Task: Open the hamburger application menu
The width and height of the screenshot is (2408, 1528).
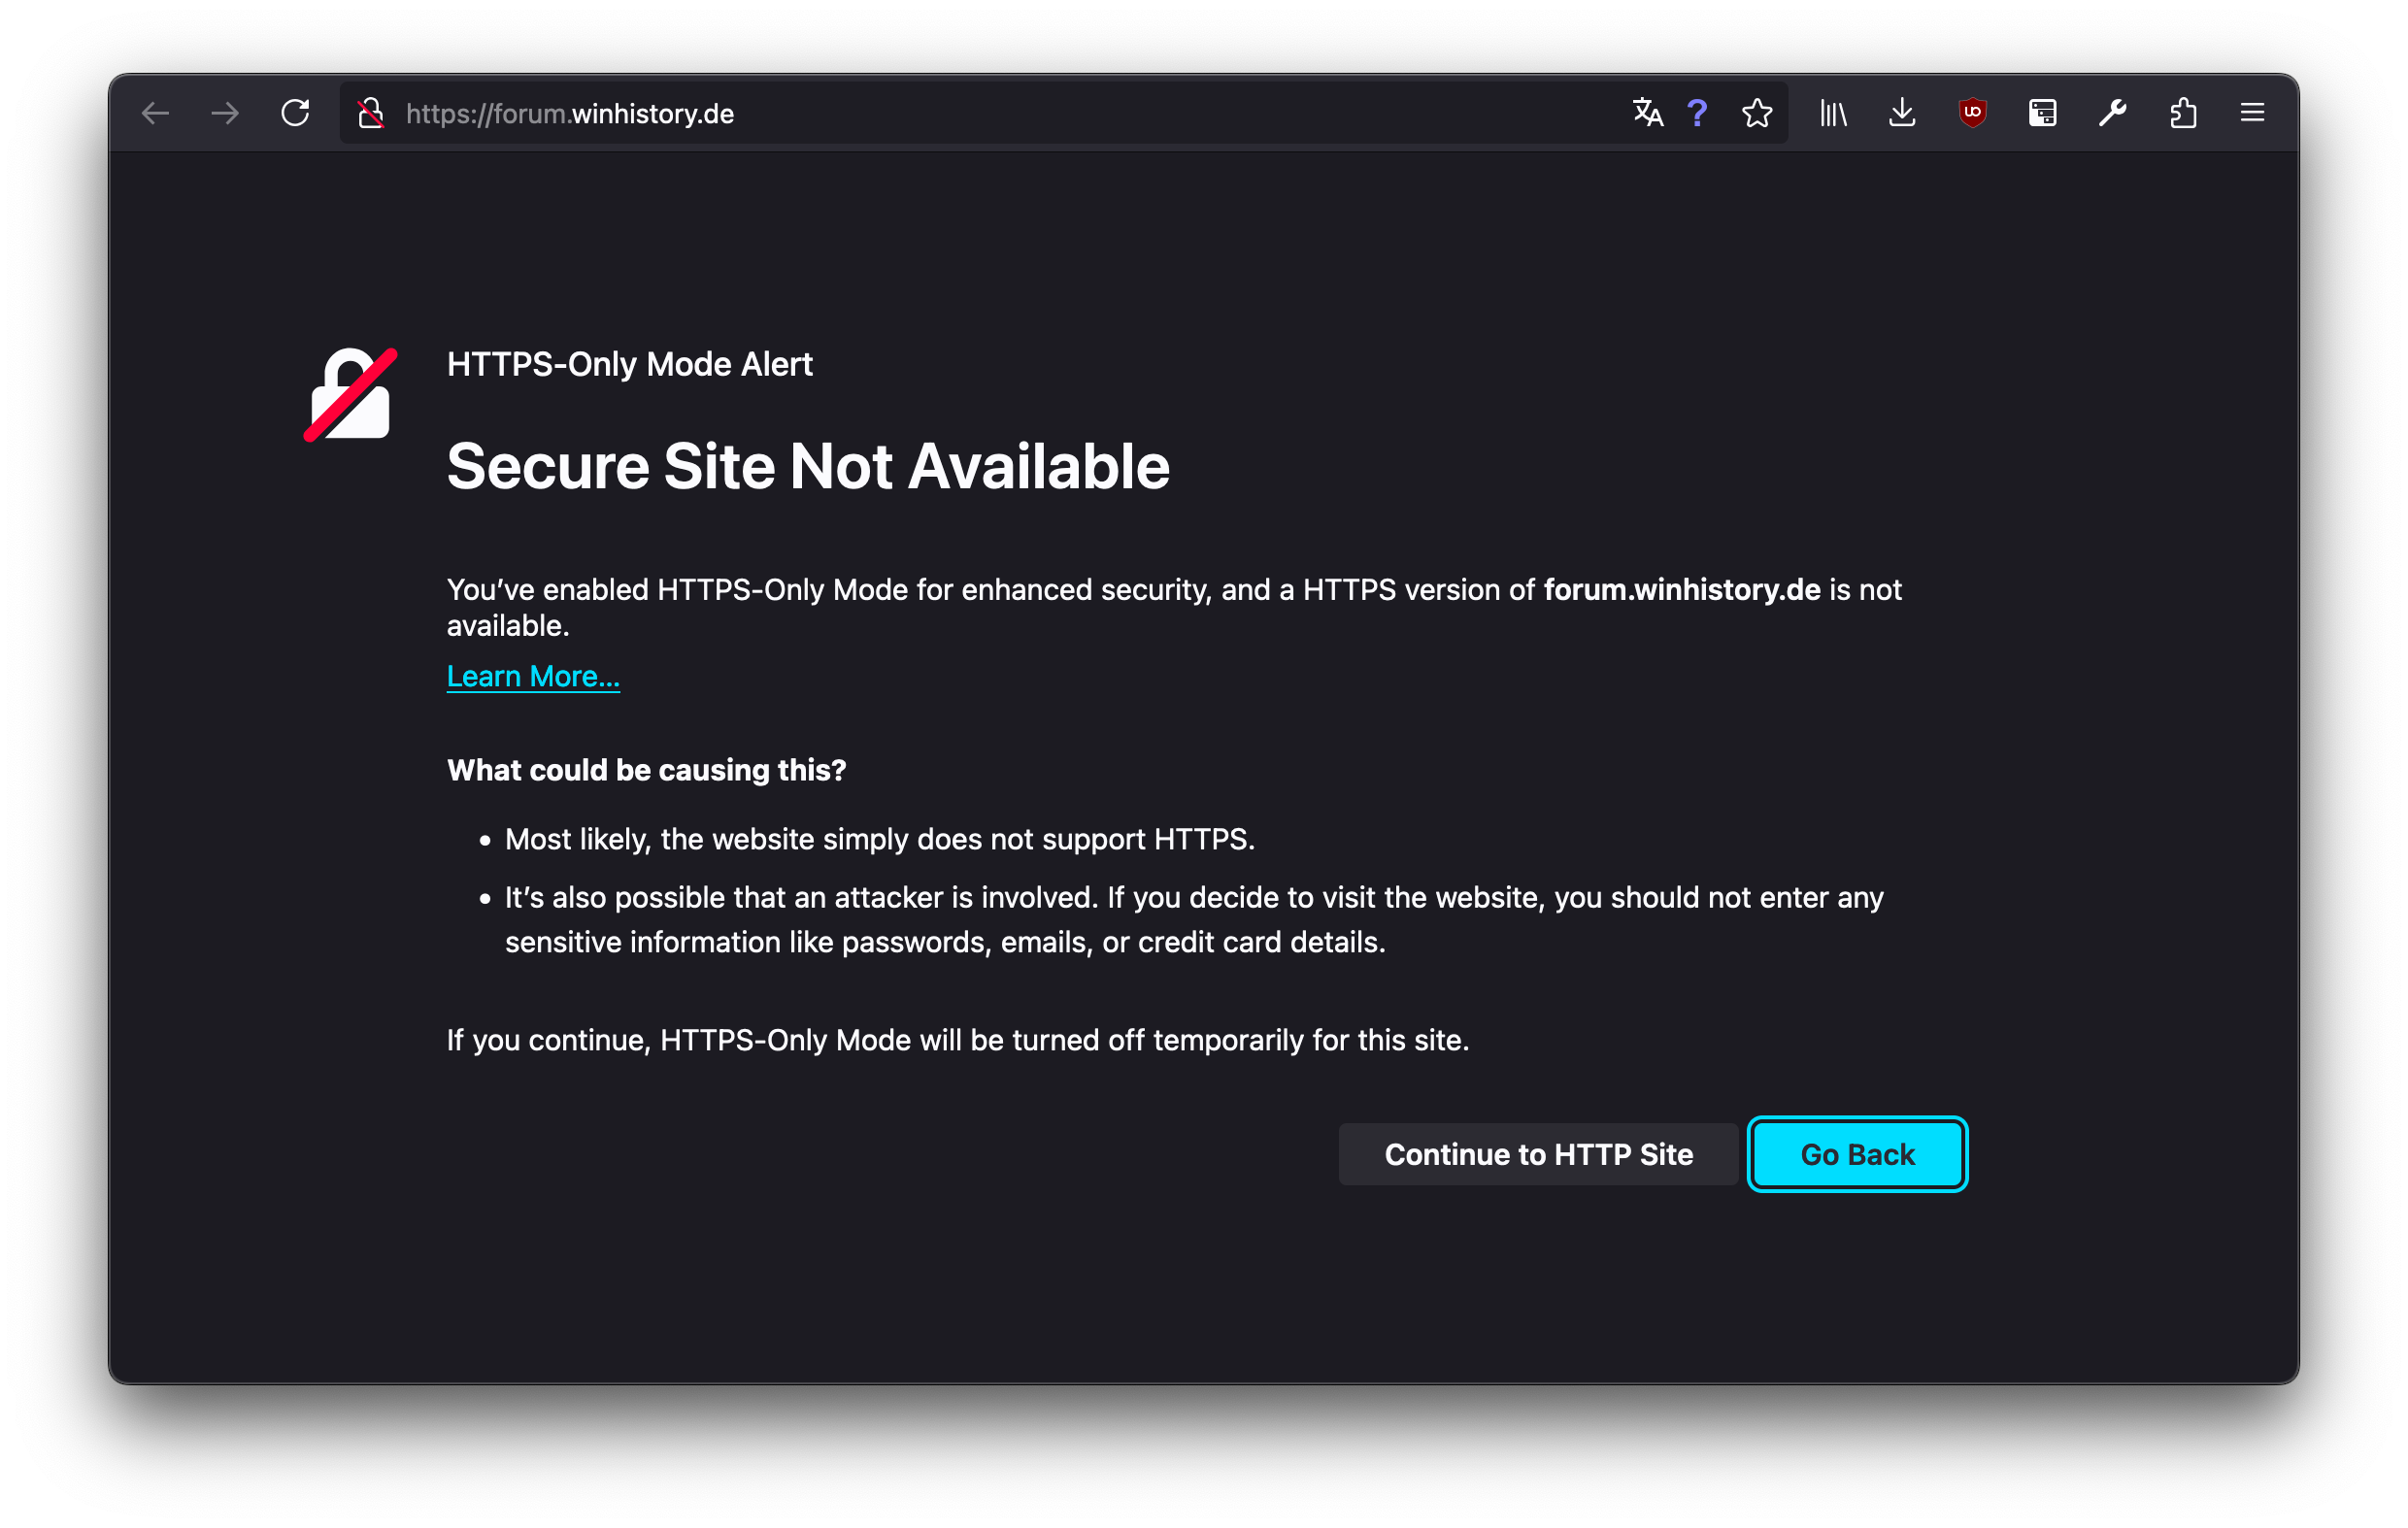Action: click(2252, 113)
